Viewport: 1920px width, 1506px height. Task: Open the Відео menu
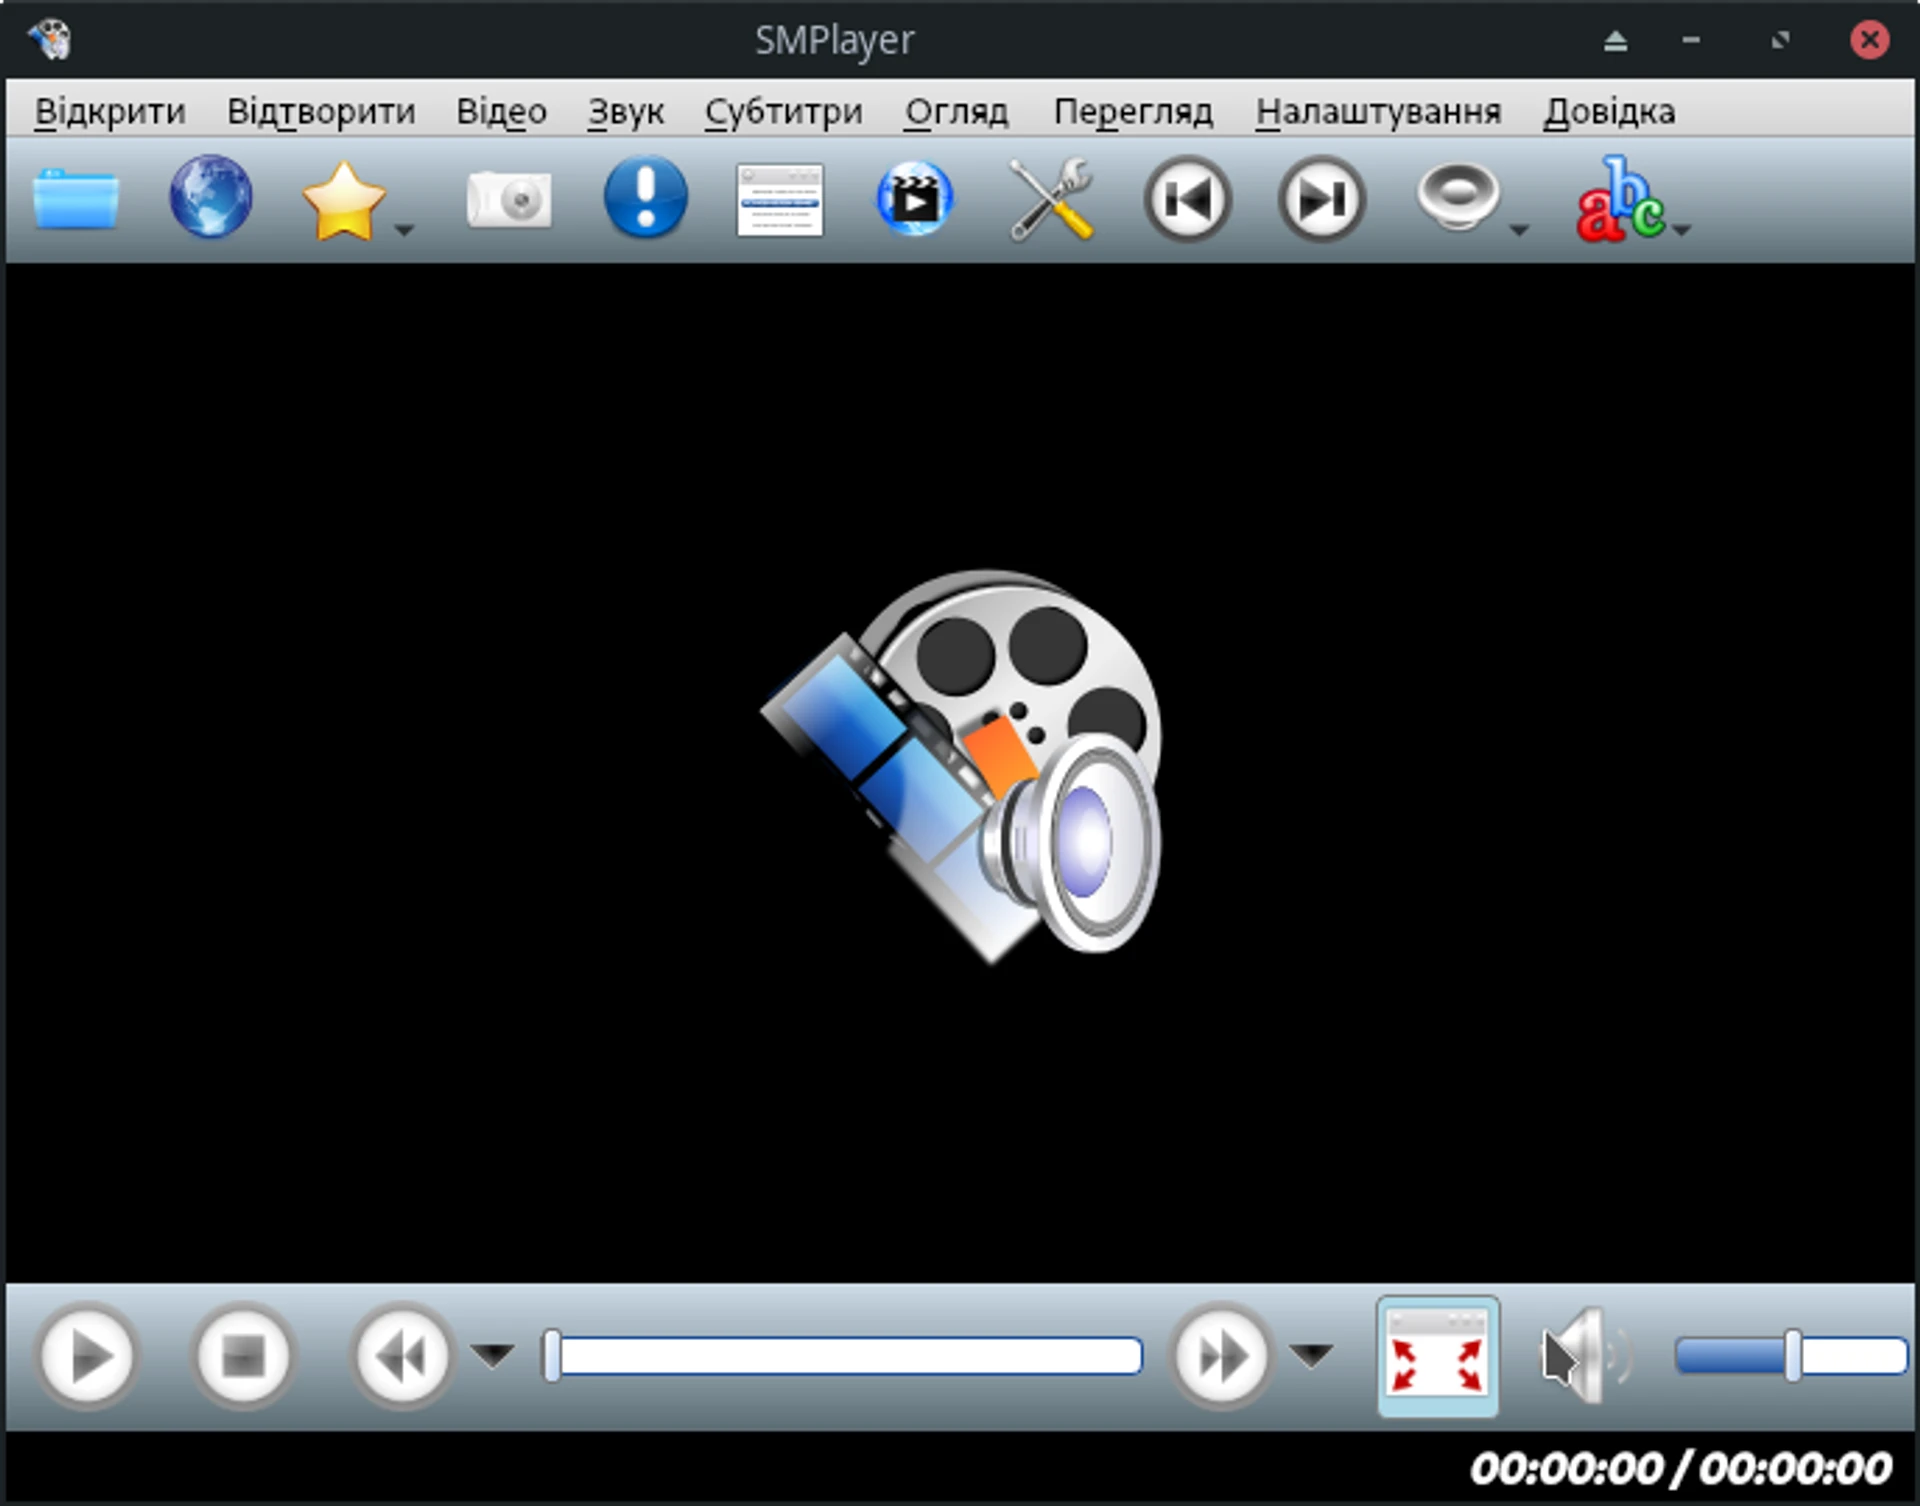[x=501, y=111]
